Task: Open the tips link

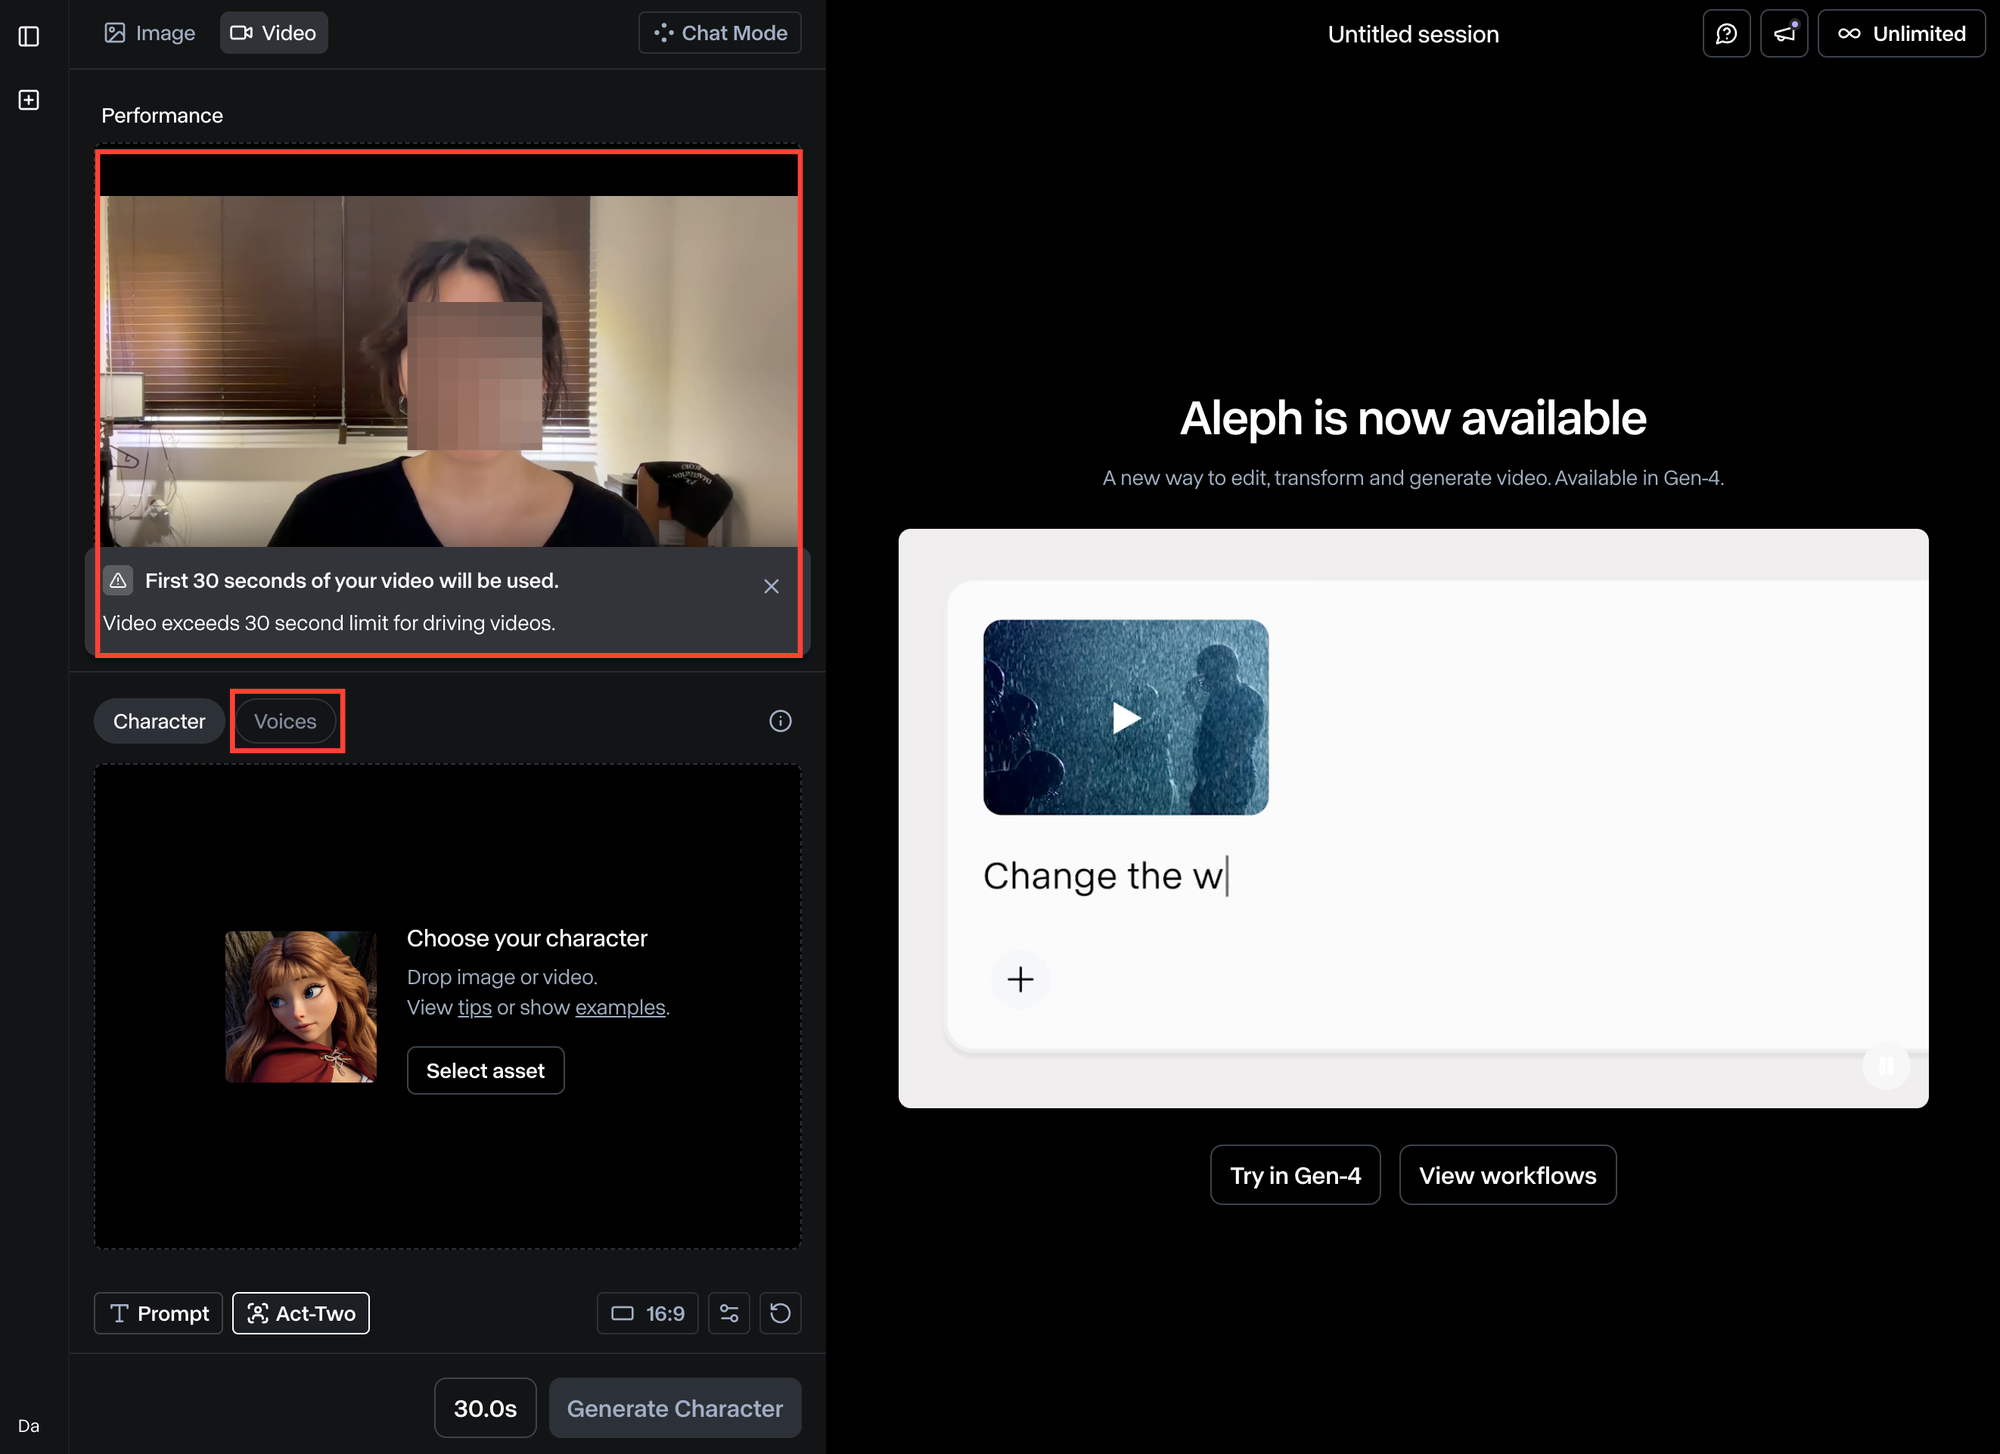Action: (x=474, y=1008)
